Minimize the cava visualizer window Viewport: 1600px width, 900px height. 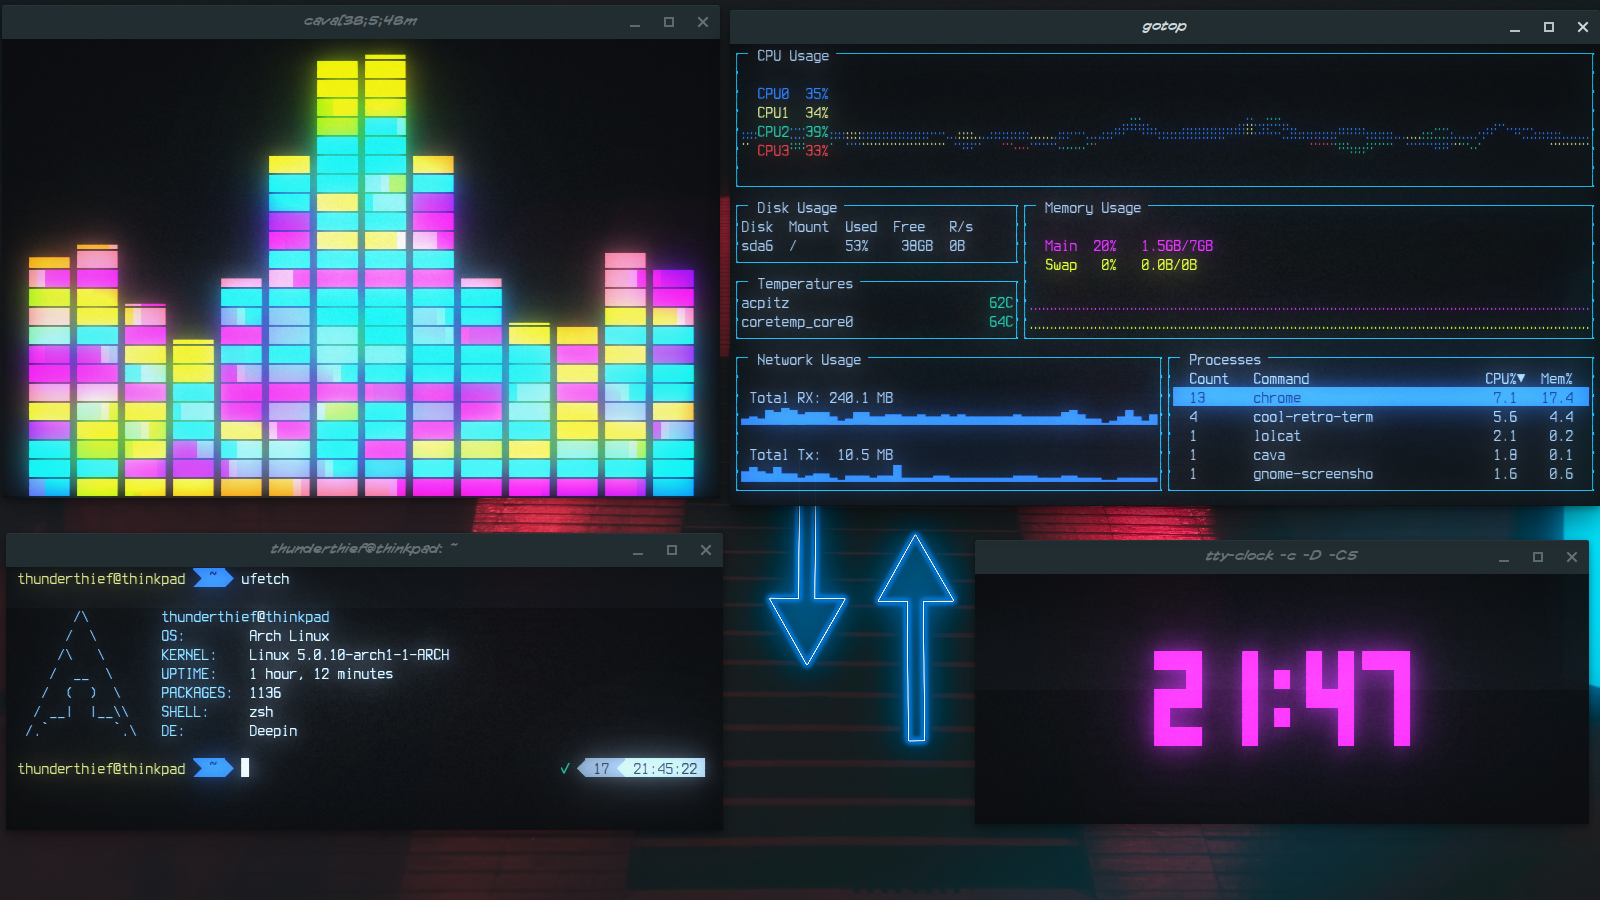635,23
